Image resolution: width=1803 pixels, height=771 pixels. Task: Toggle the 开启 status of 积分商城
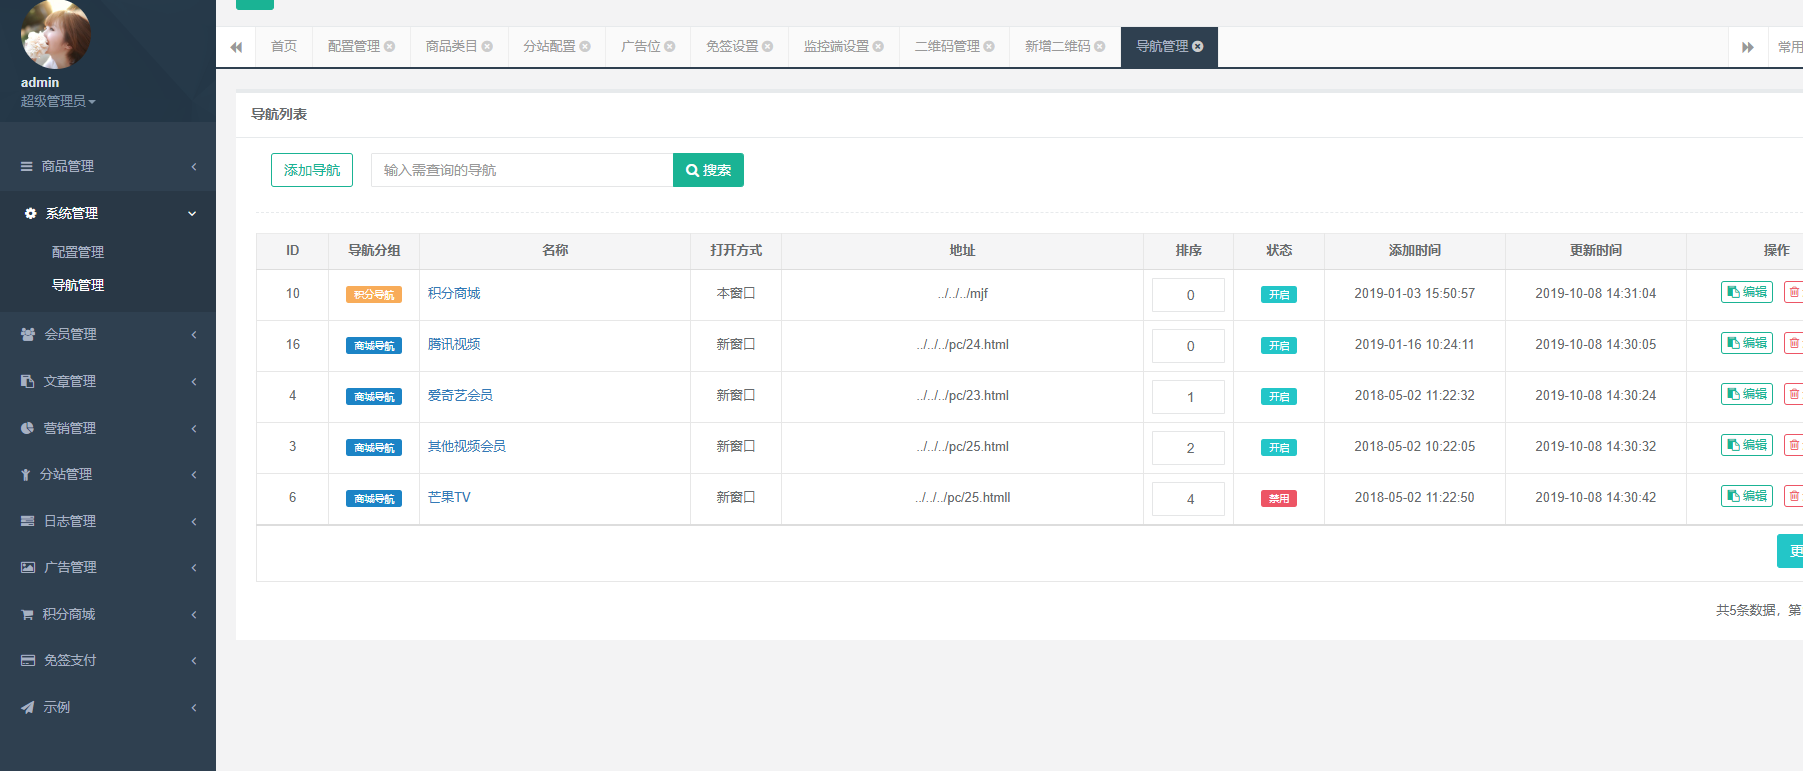(1278, 295)
